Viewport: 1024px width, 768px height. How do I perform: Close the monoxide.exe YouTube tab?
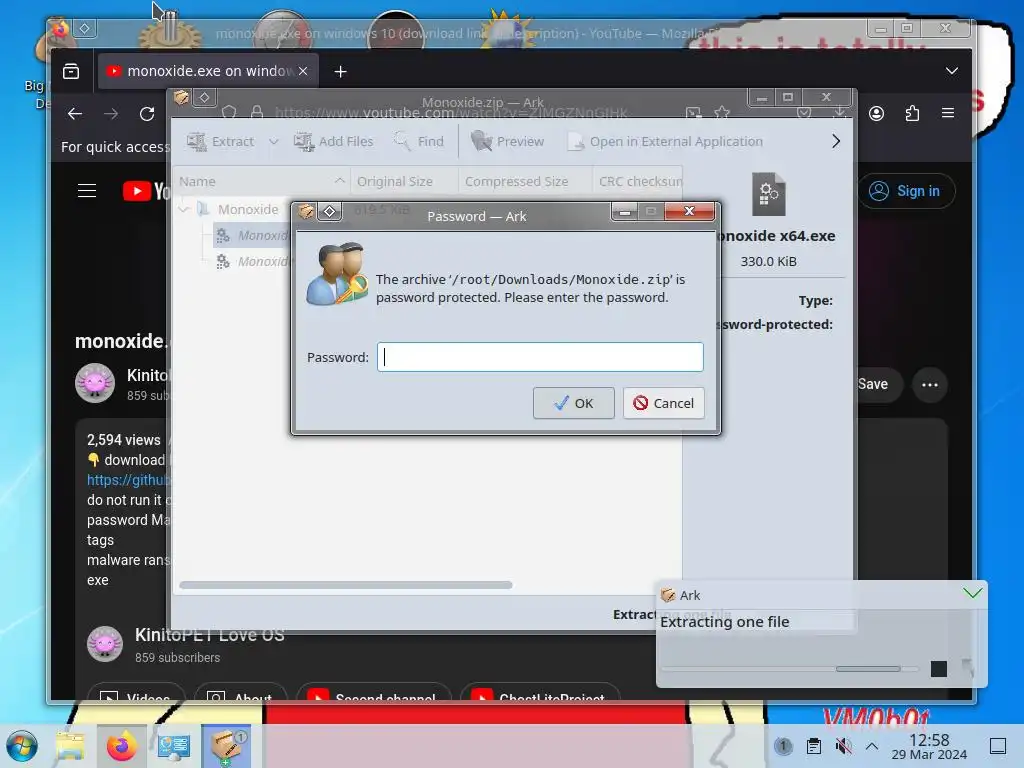303,71
